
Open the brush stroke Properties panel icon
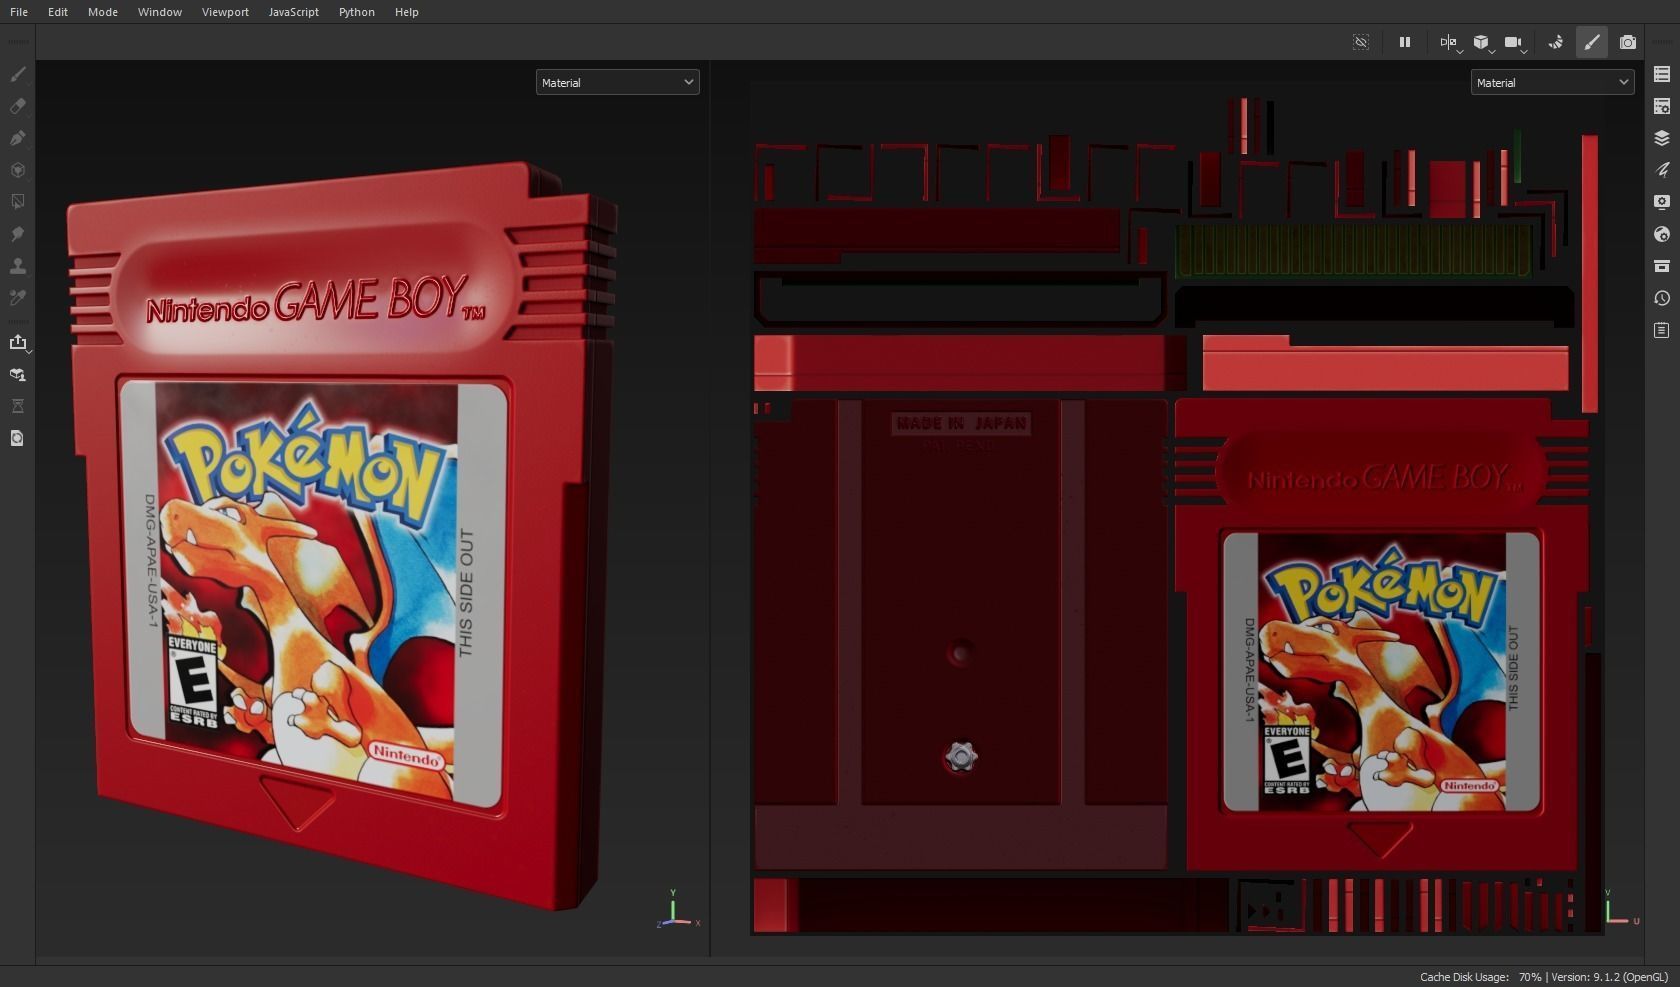[1662, 170]
